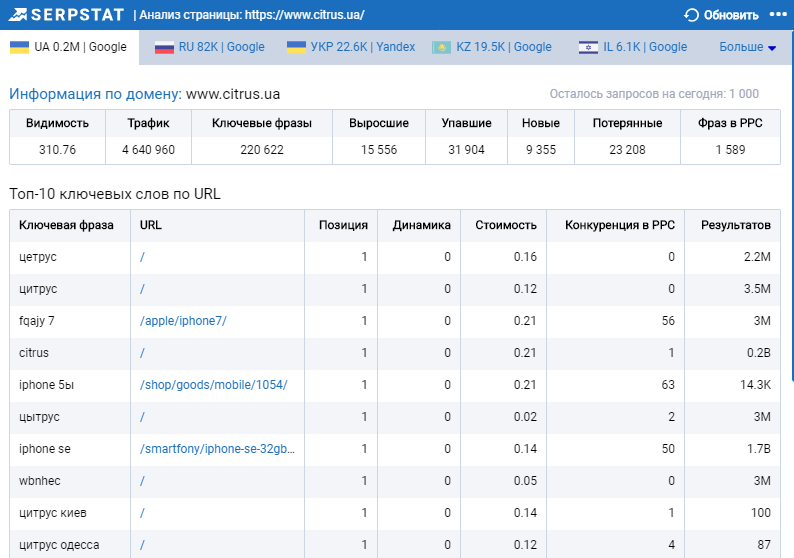The image size is (794, 558).
Task: Select the keyword citrus
Action: tap(34, 353)
